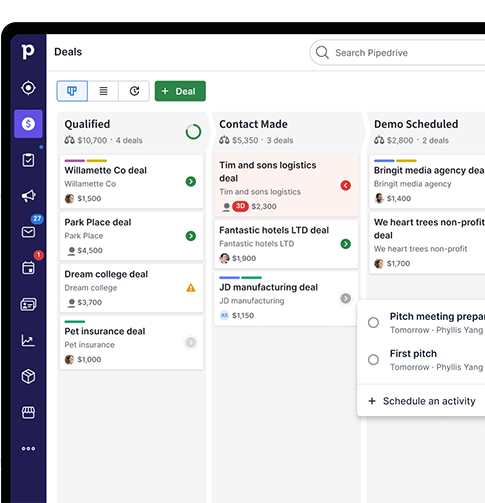Open the Pet insurance deal card title
The width and height of the screenshot is (485, 503).
click(105, 331)
